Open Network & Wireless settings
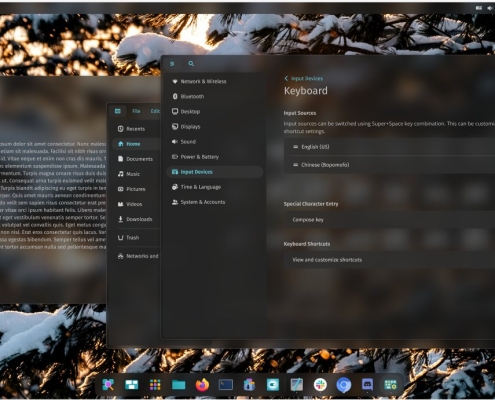 pyautogui.click(x=214, y=81)
